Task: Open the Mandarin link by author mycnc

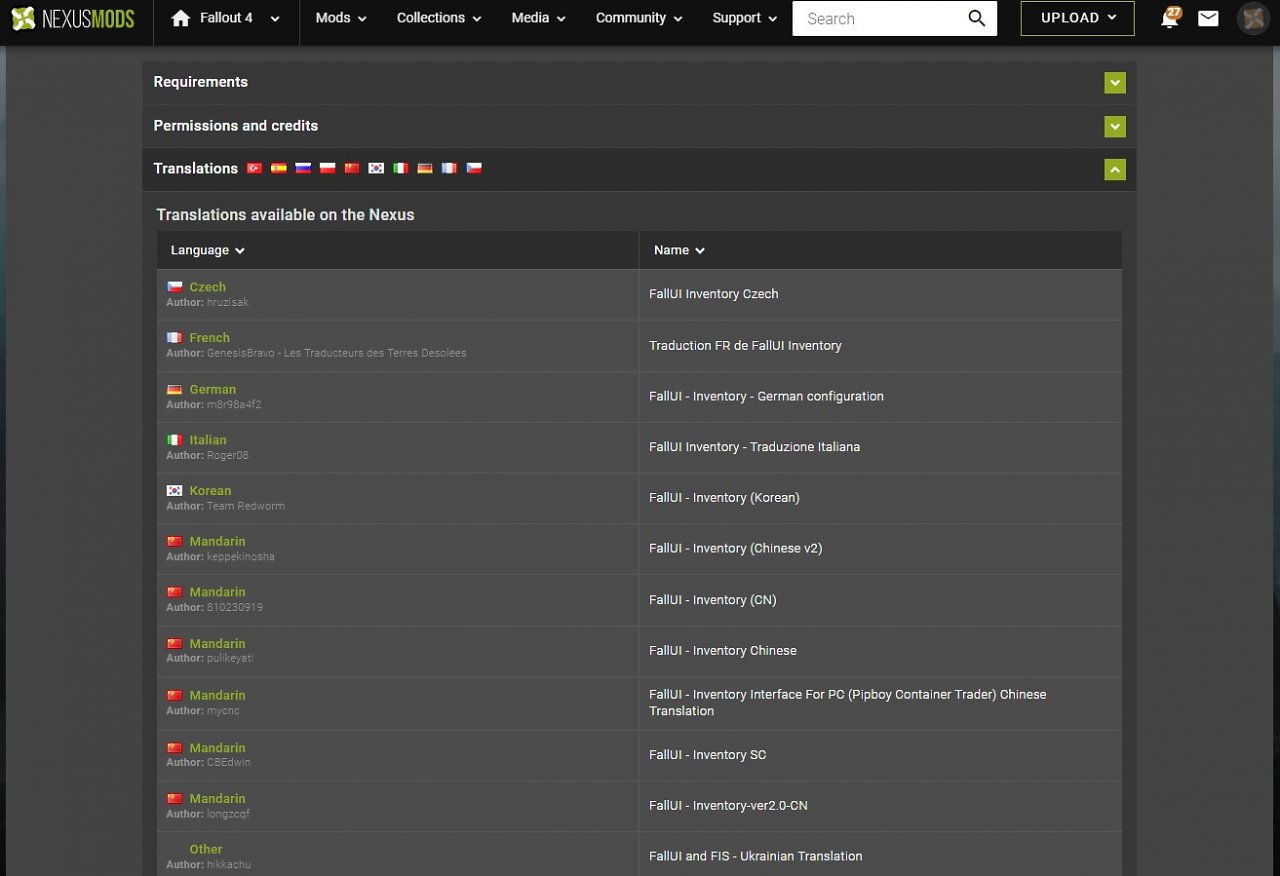Action: coord(217,696)
